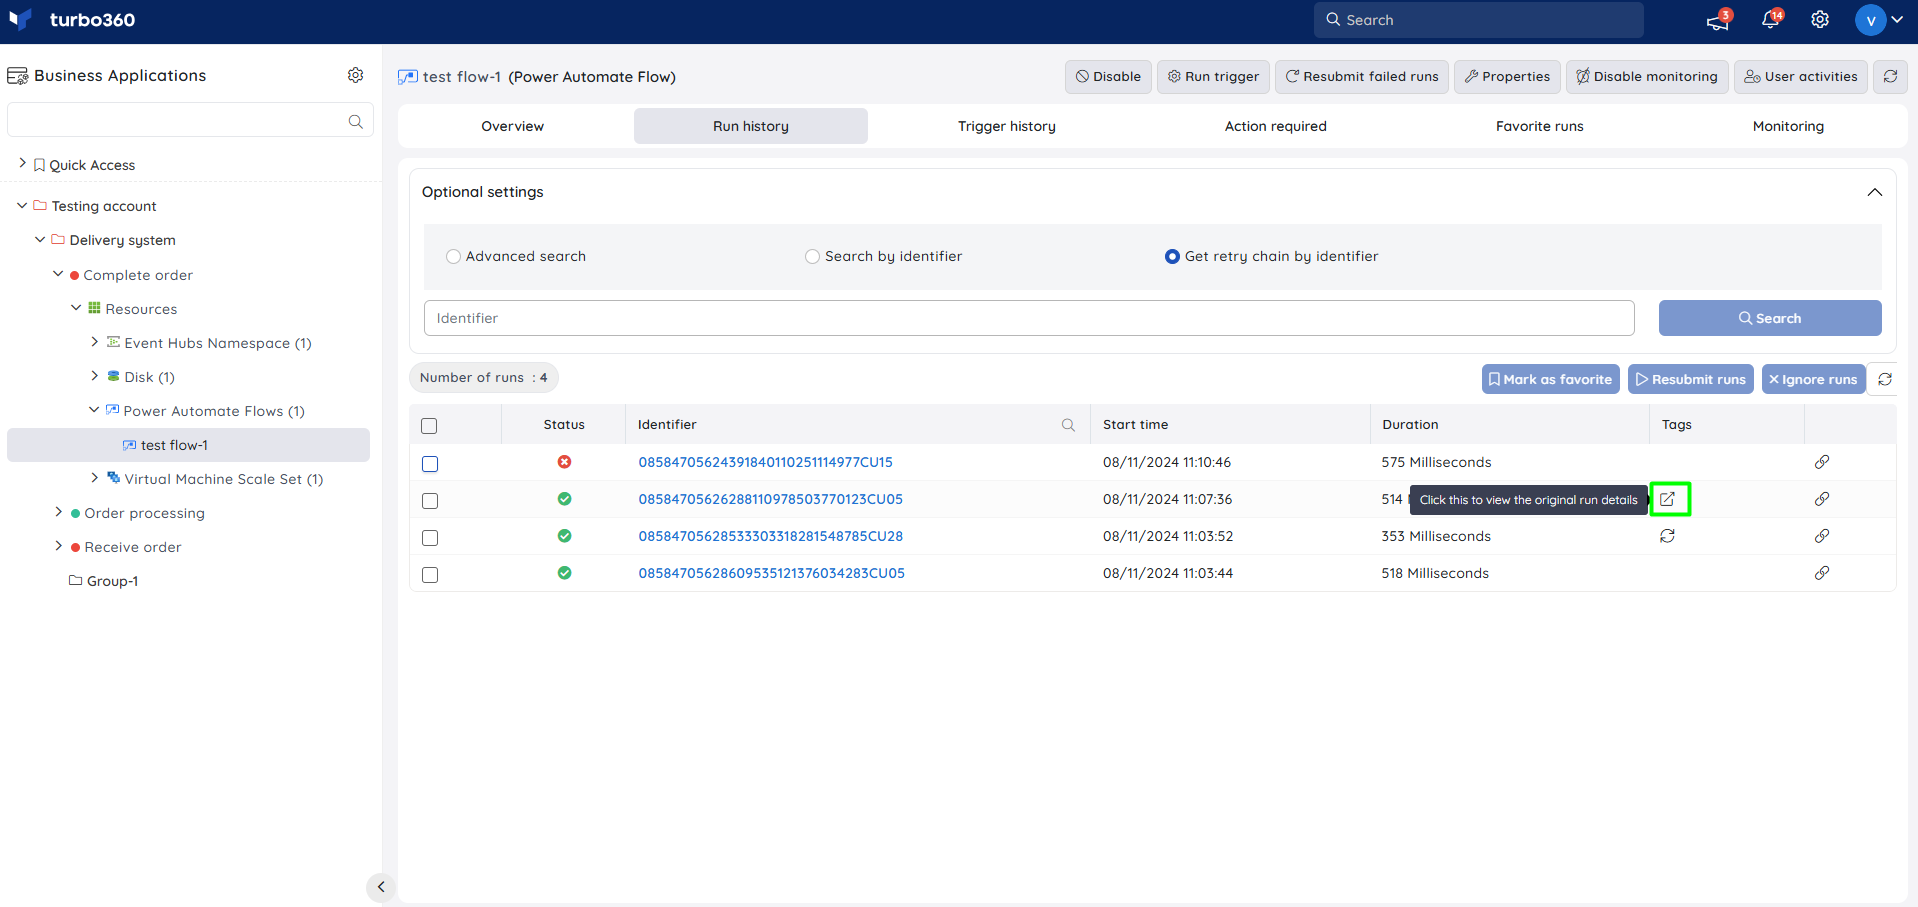Refresh the flow using top-right refresh icon

point(1890,76)
